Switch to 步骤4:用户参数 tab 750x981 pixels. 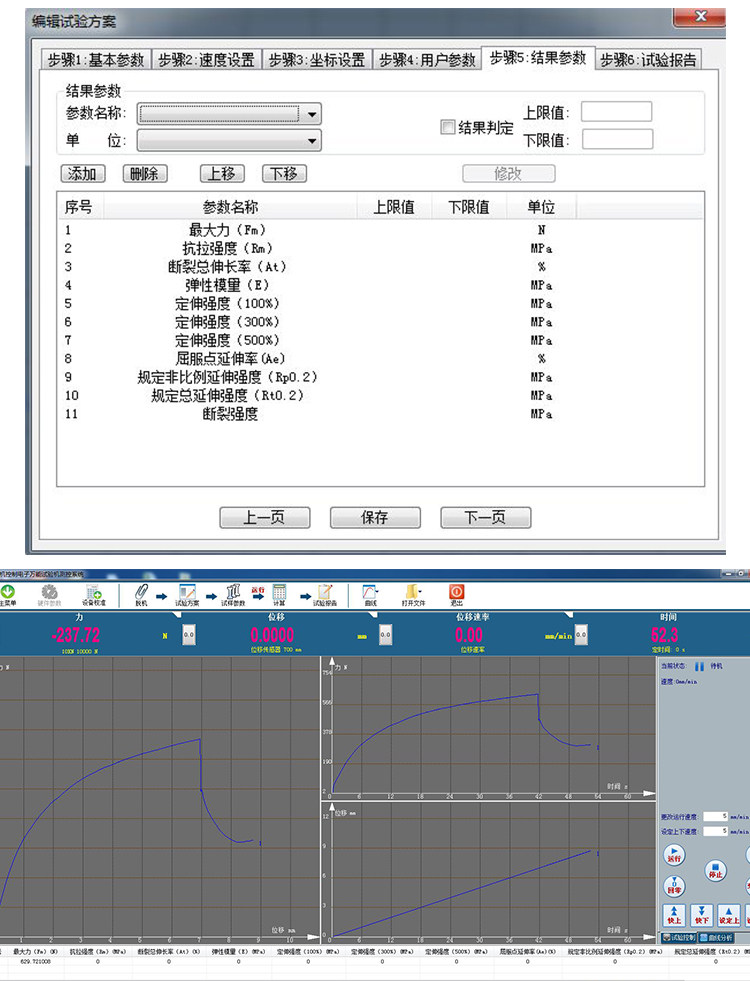tap(427, 59)
